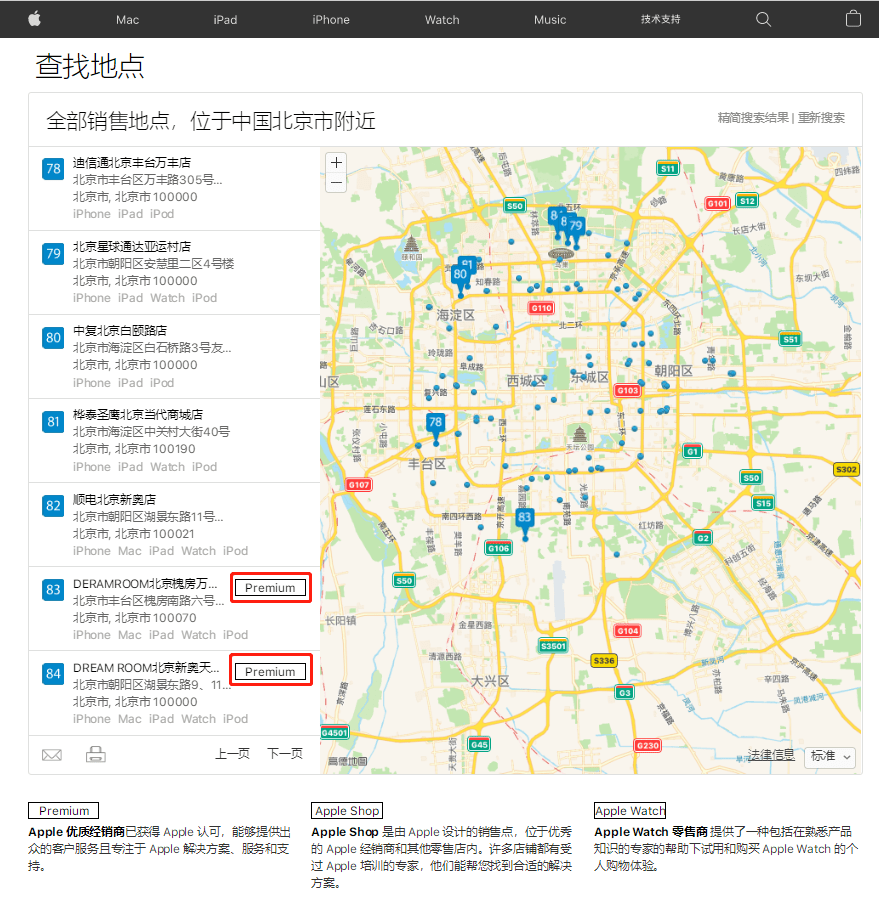Select number 79 badge in list
879x902 pixels.
point(53,253)
